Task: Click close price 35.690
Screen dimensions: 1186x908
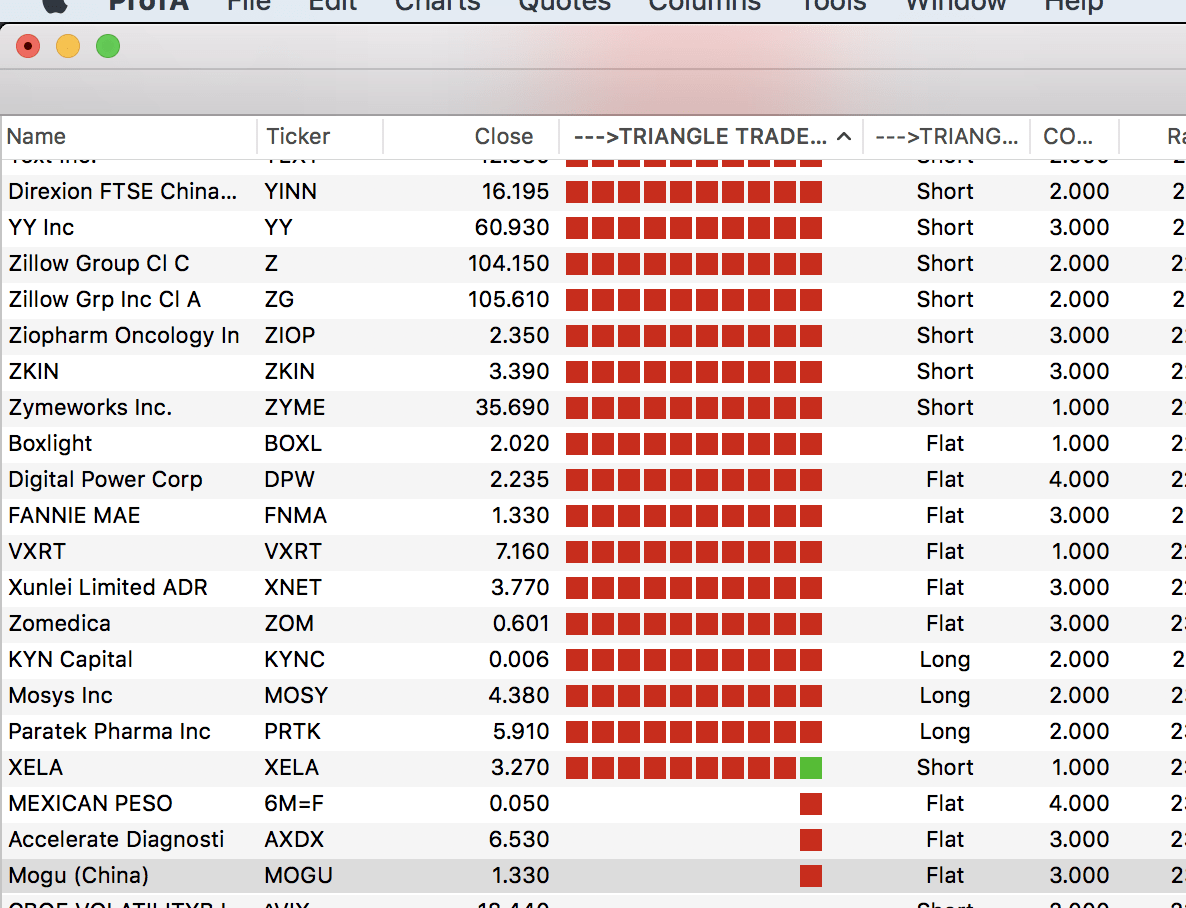Action: coord(512,407)
